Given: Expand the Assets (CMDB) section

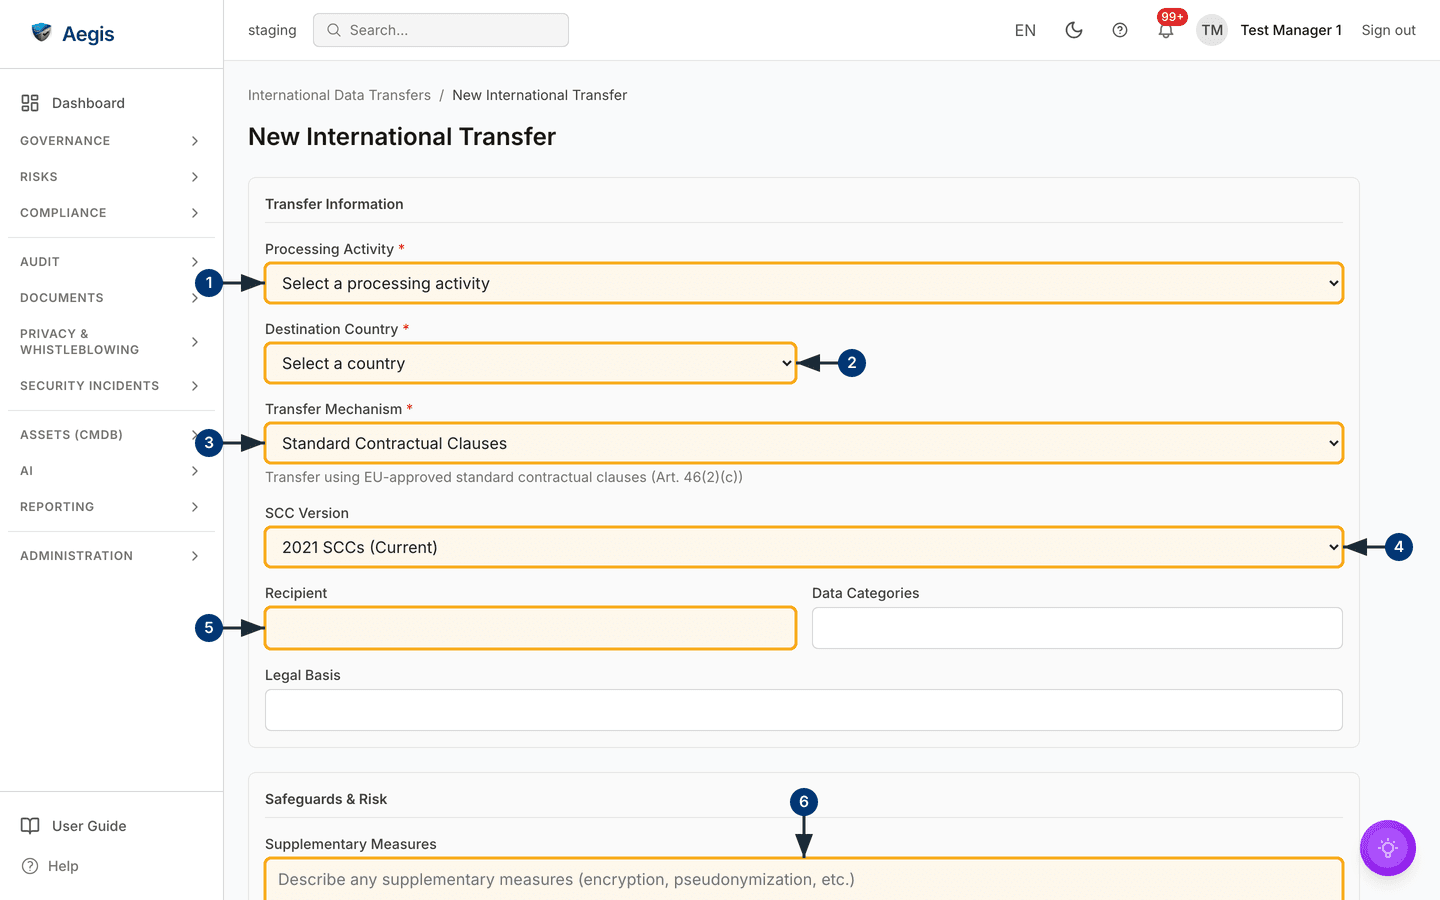Looking at the screenshot, I should (110, 435).
